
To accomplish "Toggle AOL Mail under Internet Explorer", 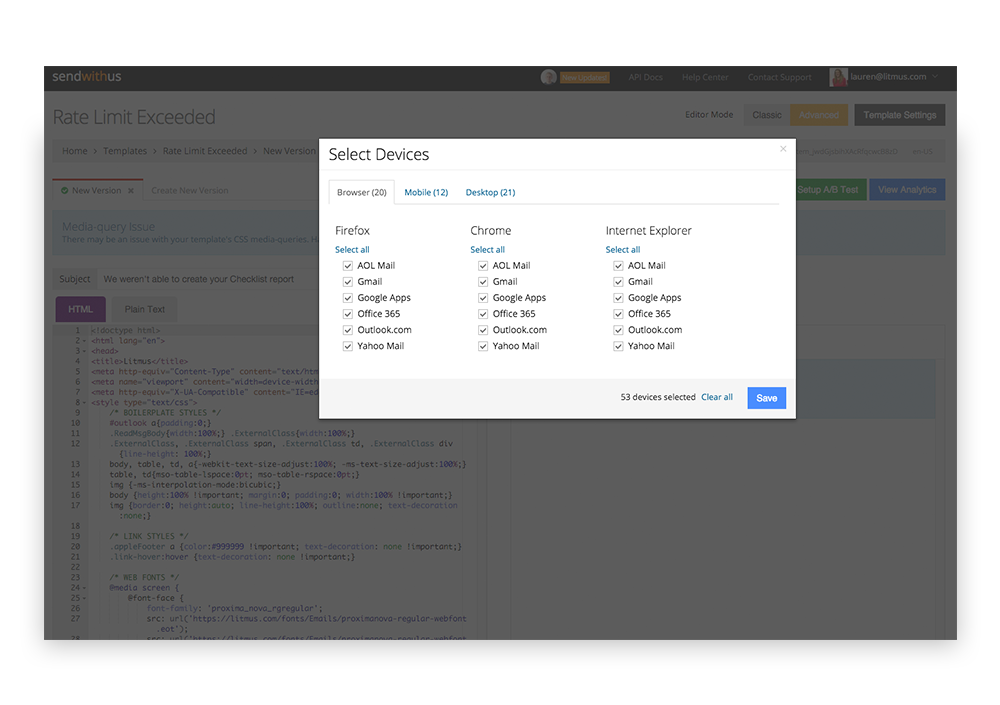I will [618, 265].
